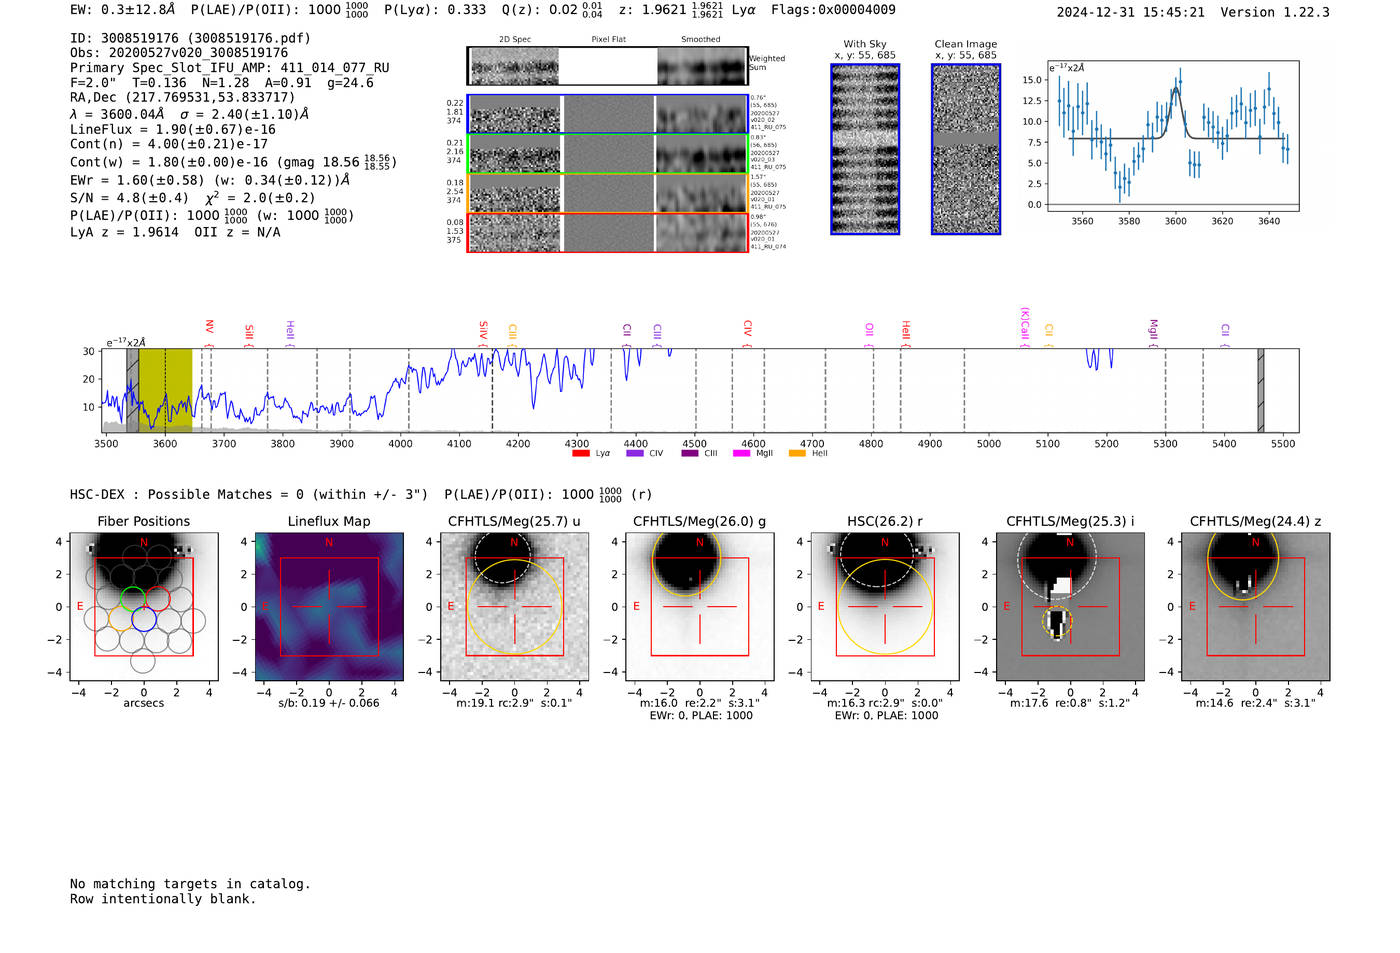Click the m:14.6 re:2.4" s:3.1" caption
Image resolution: width=1400 pixels, height=953 pixels.
tap(1256, 703)
